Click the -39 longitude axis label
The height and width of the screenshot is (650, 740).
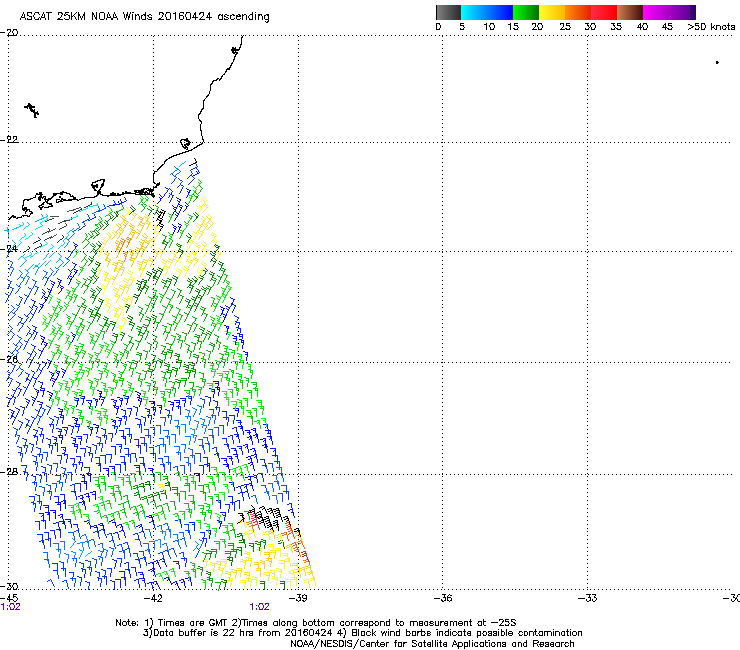point(298,598)
